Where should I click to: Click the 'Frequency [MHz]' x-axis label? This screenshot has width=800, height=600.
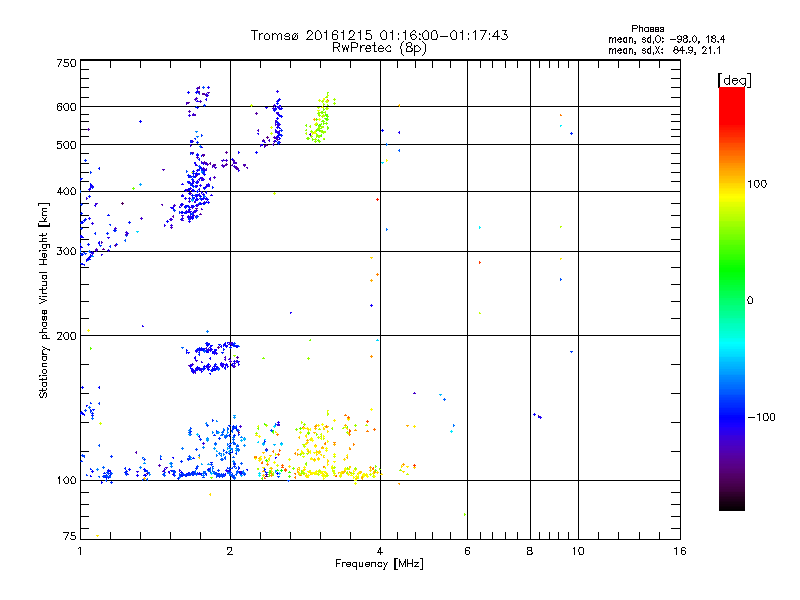379,564
